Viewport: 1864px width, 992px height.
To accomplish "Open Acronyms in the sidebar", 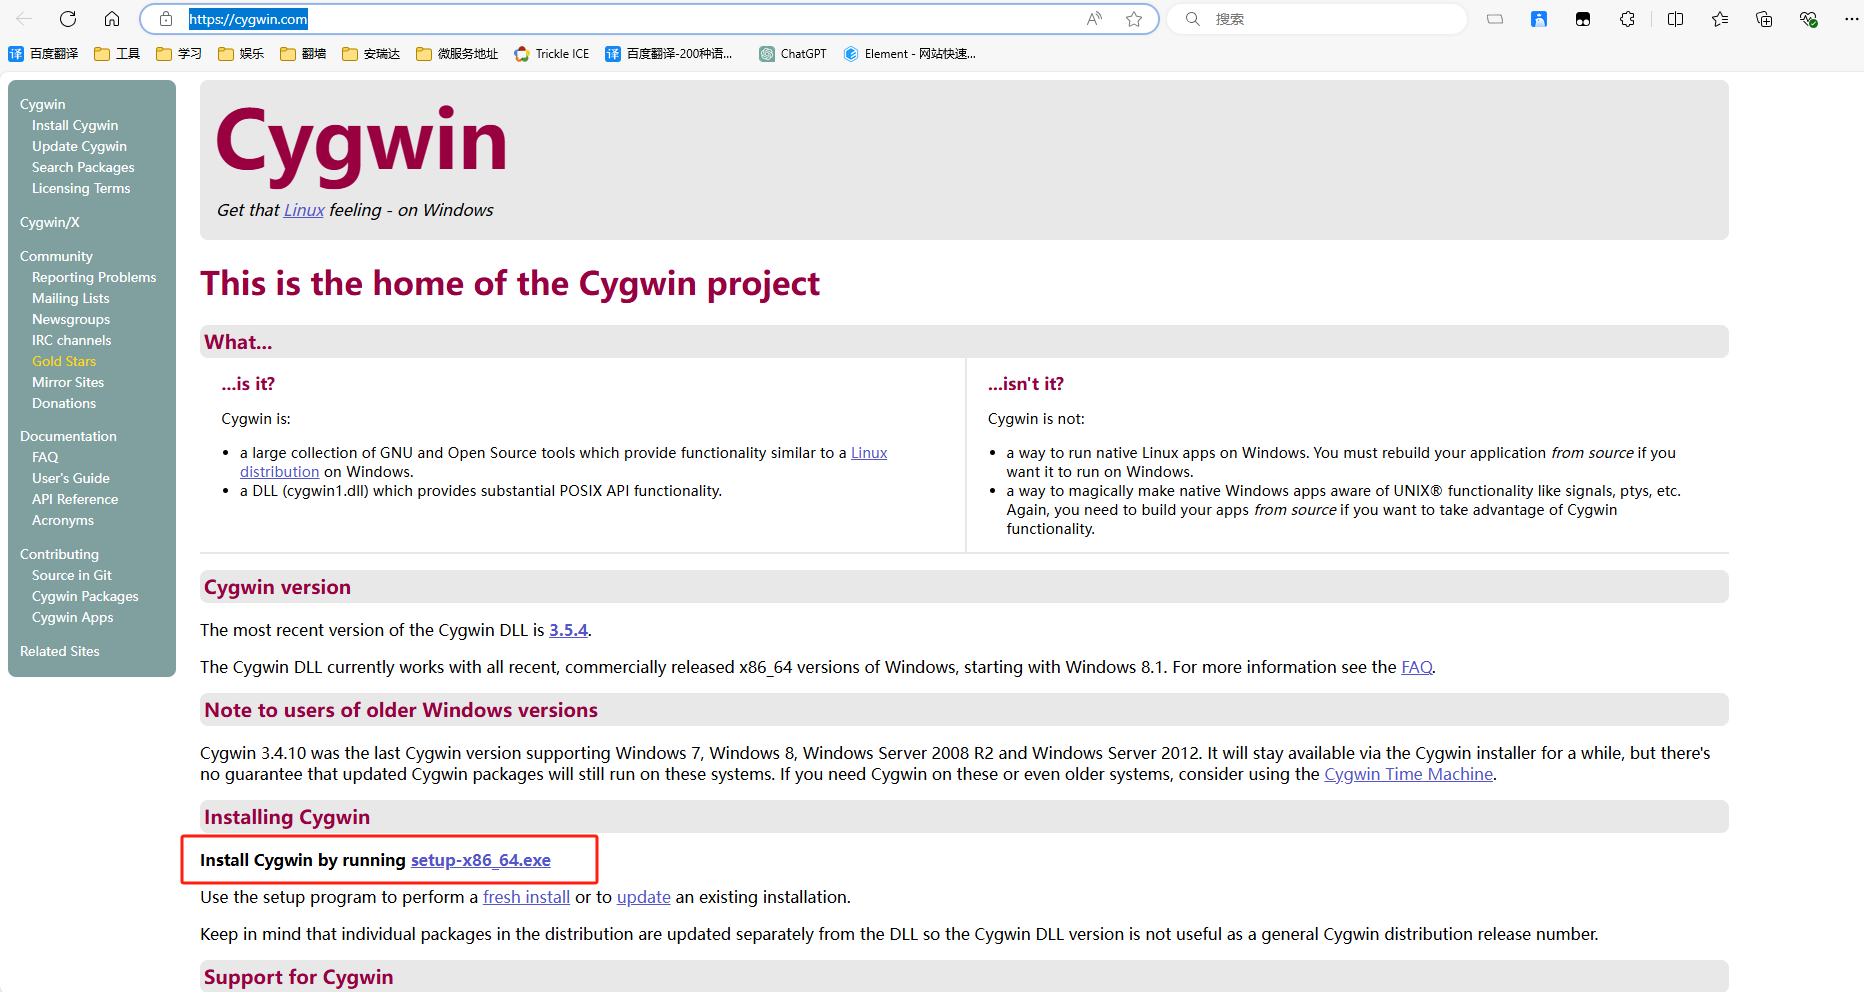I will 63,520.
